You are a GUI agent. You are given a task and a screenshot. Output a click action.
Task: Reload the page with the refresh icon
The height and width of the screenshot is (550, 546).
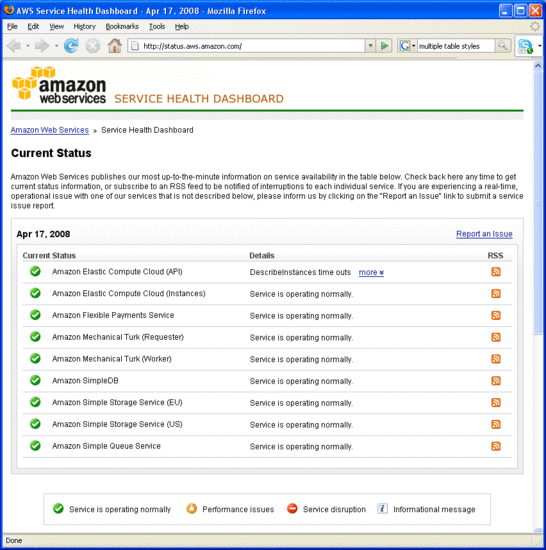pos(71,46)
